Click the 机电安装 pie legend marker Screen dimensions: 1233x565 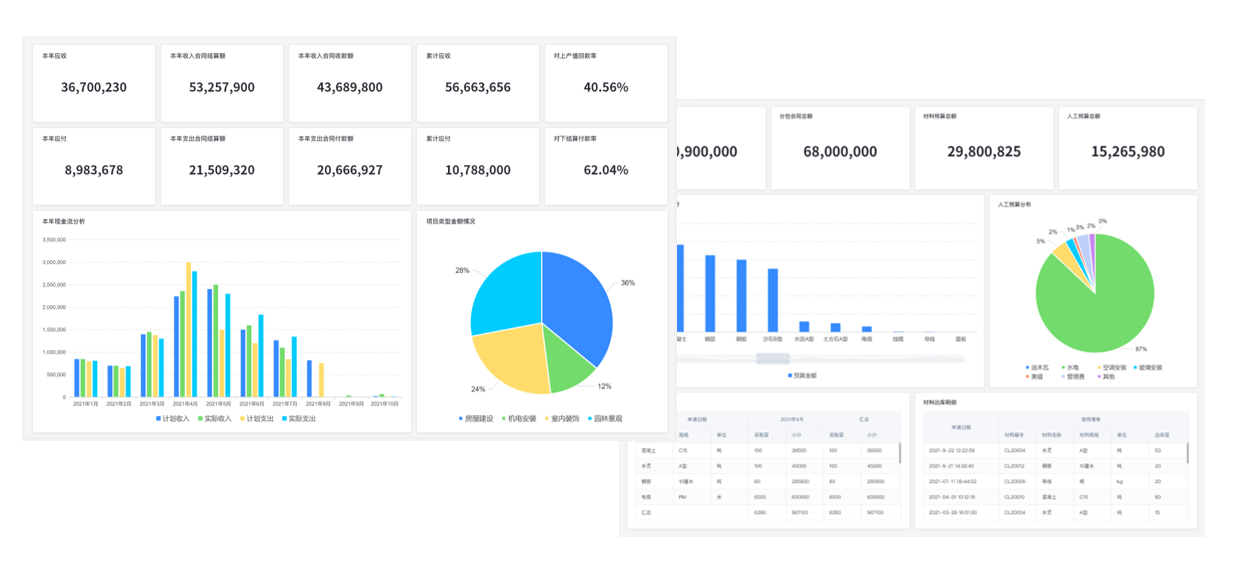pos(504,419)
